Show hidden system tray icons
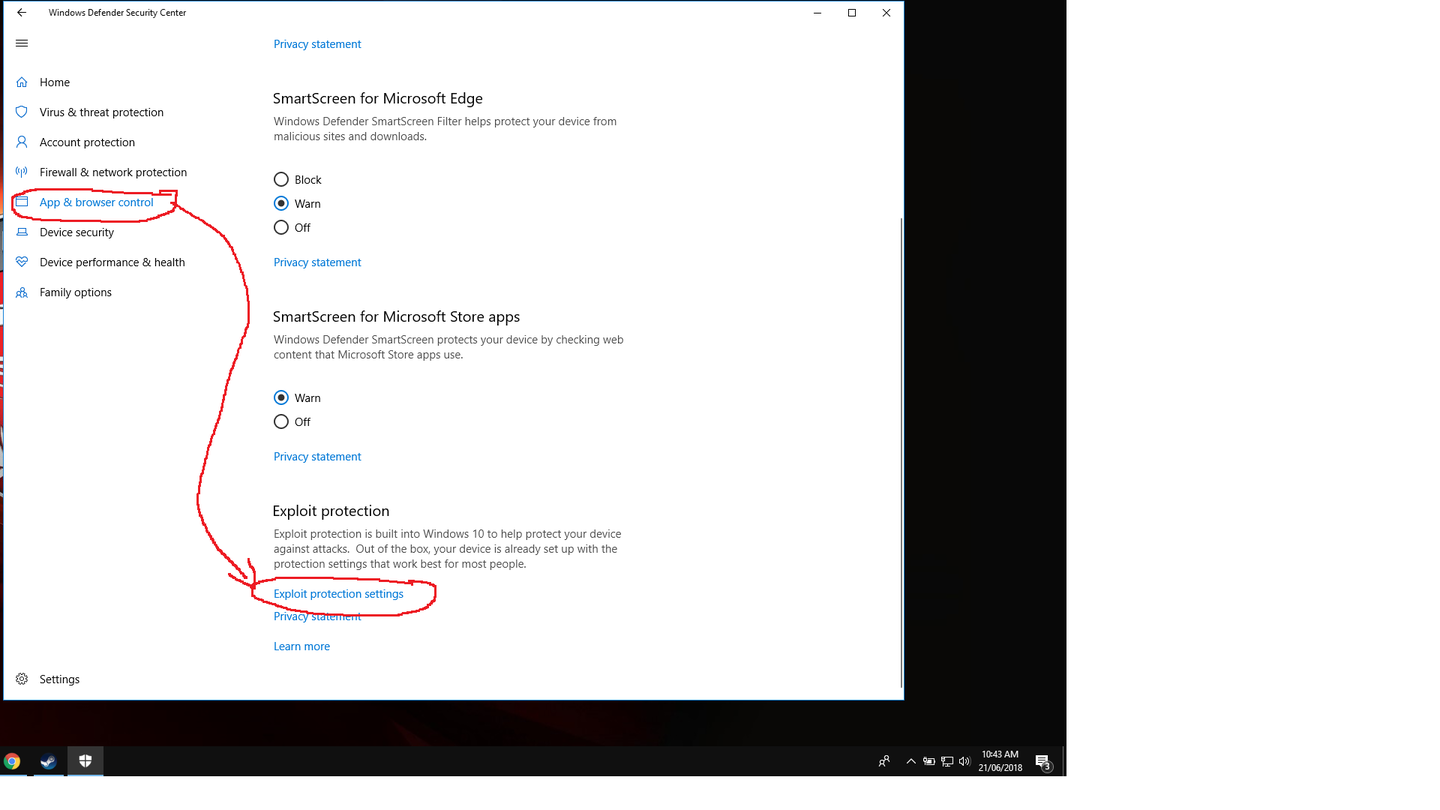This screenshot has width=1440, height=810. pyautogui.click(x=911, y=761)
